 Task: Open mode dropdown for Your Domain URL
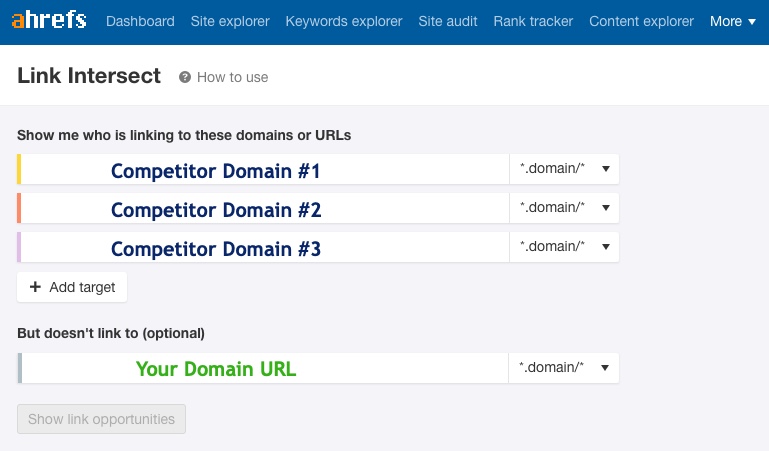564,368
